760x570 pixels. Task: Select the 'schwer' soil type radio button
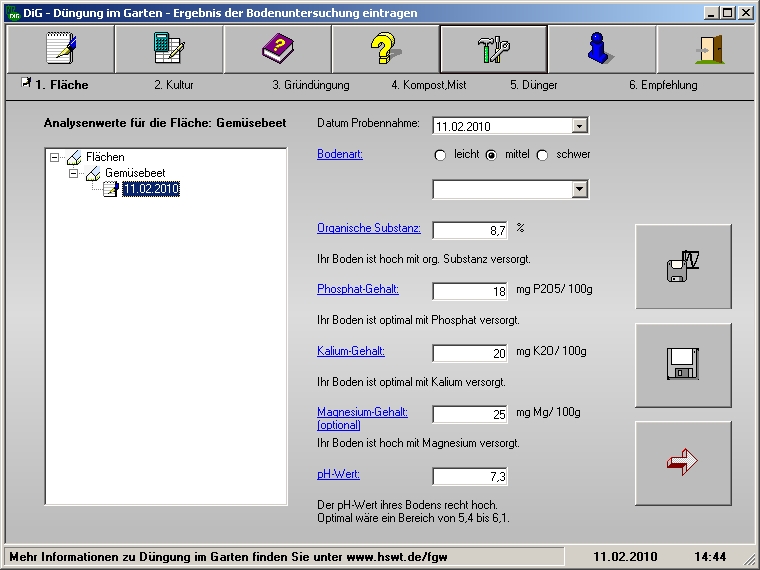pyautogui.click(x=543, y=155)
